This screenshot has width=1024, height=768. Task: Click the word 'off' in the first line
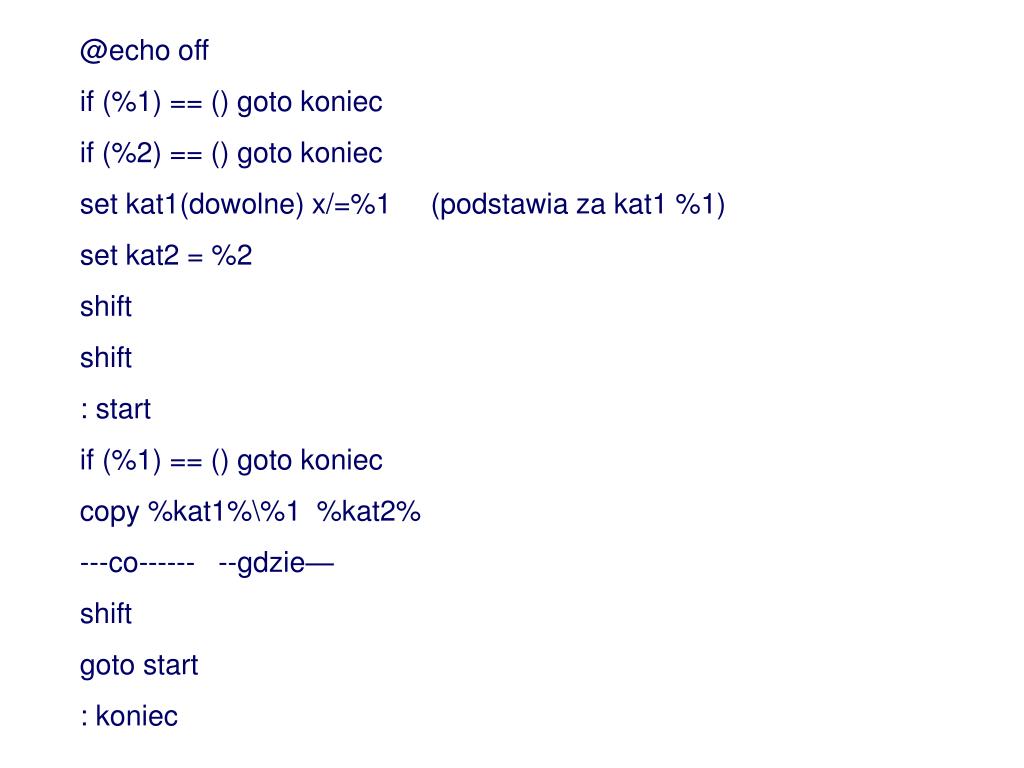(x=193, y=50)
